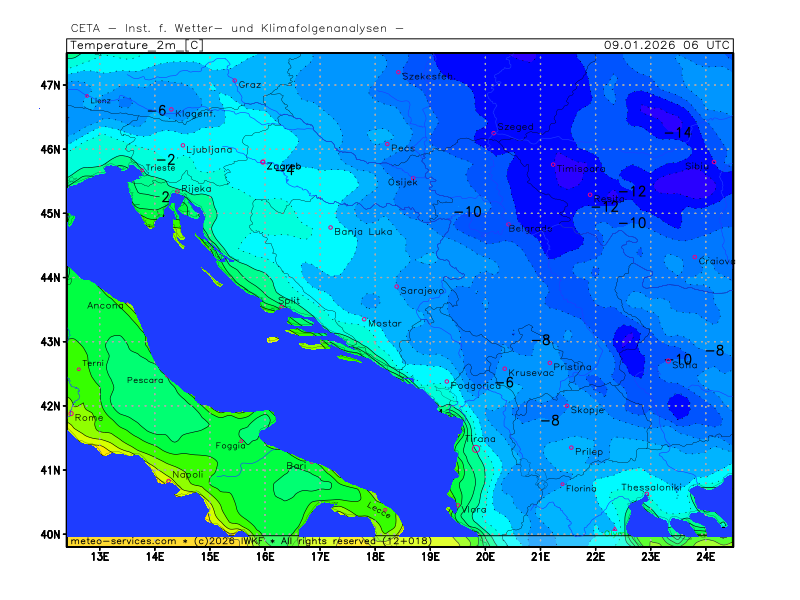Click the 44N latitude axis label
Image resolution: width=800 pixels, height=600 pixels.
tap(51, 277)
